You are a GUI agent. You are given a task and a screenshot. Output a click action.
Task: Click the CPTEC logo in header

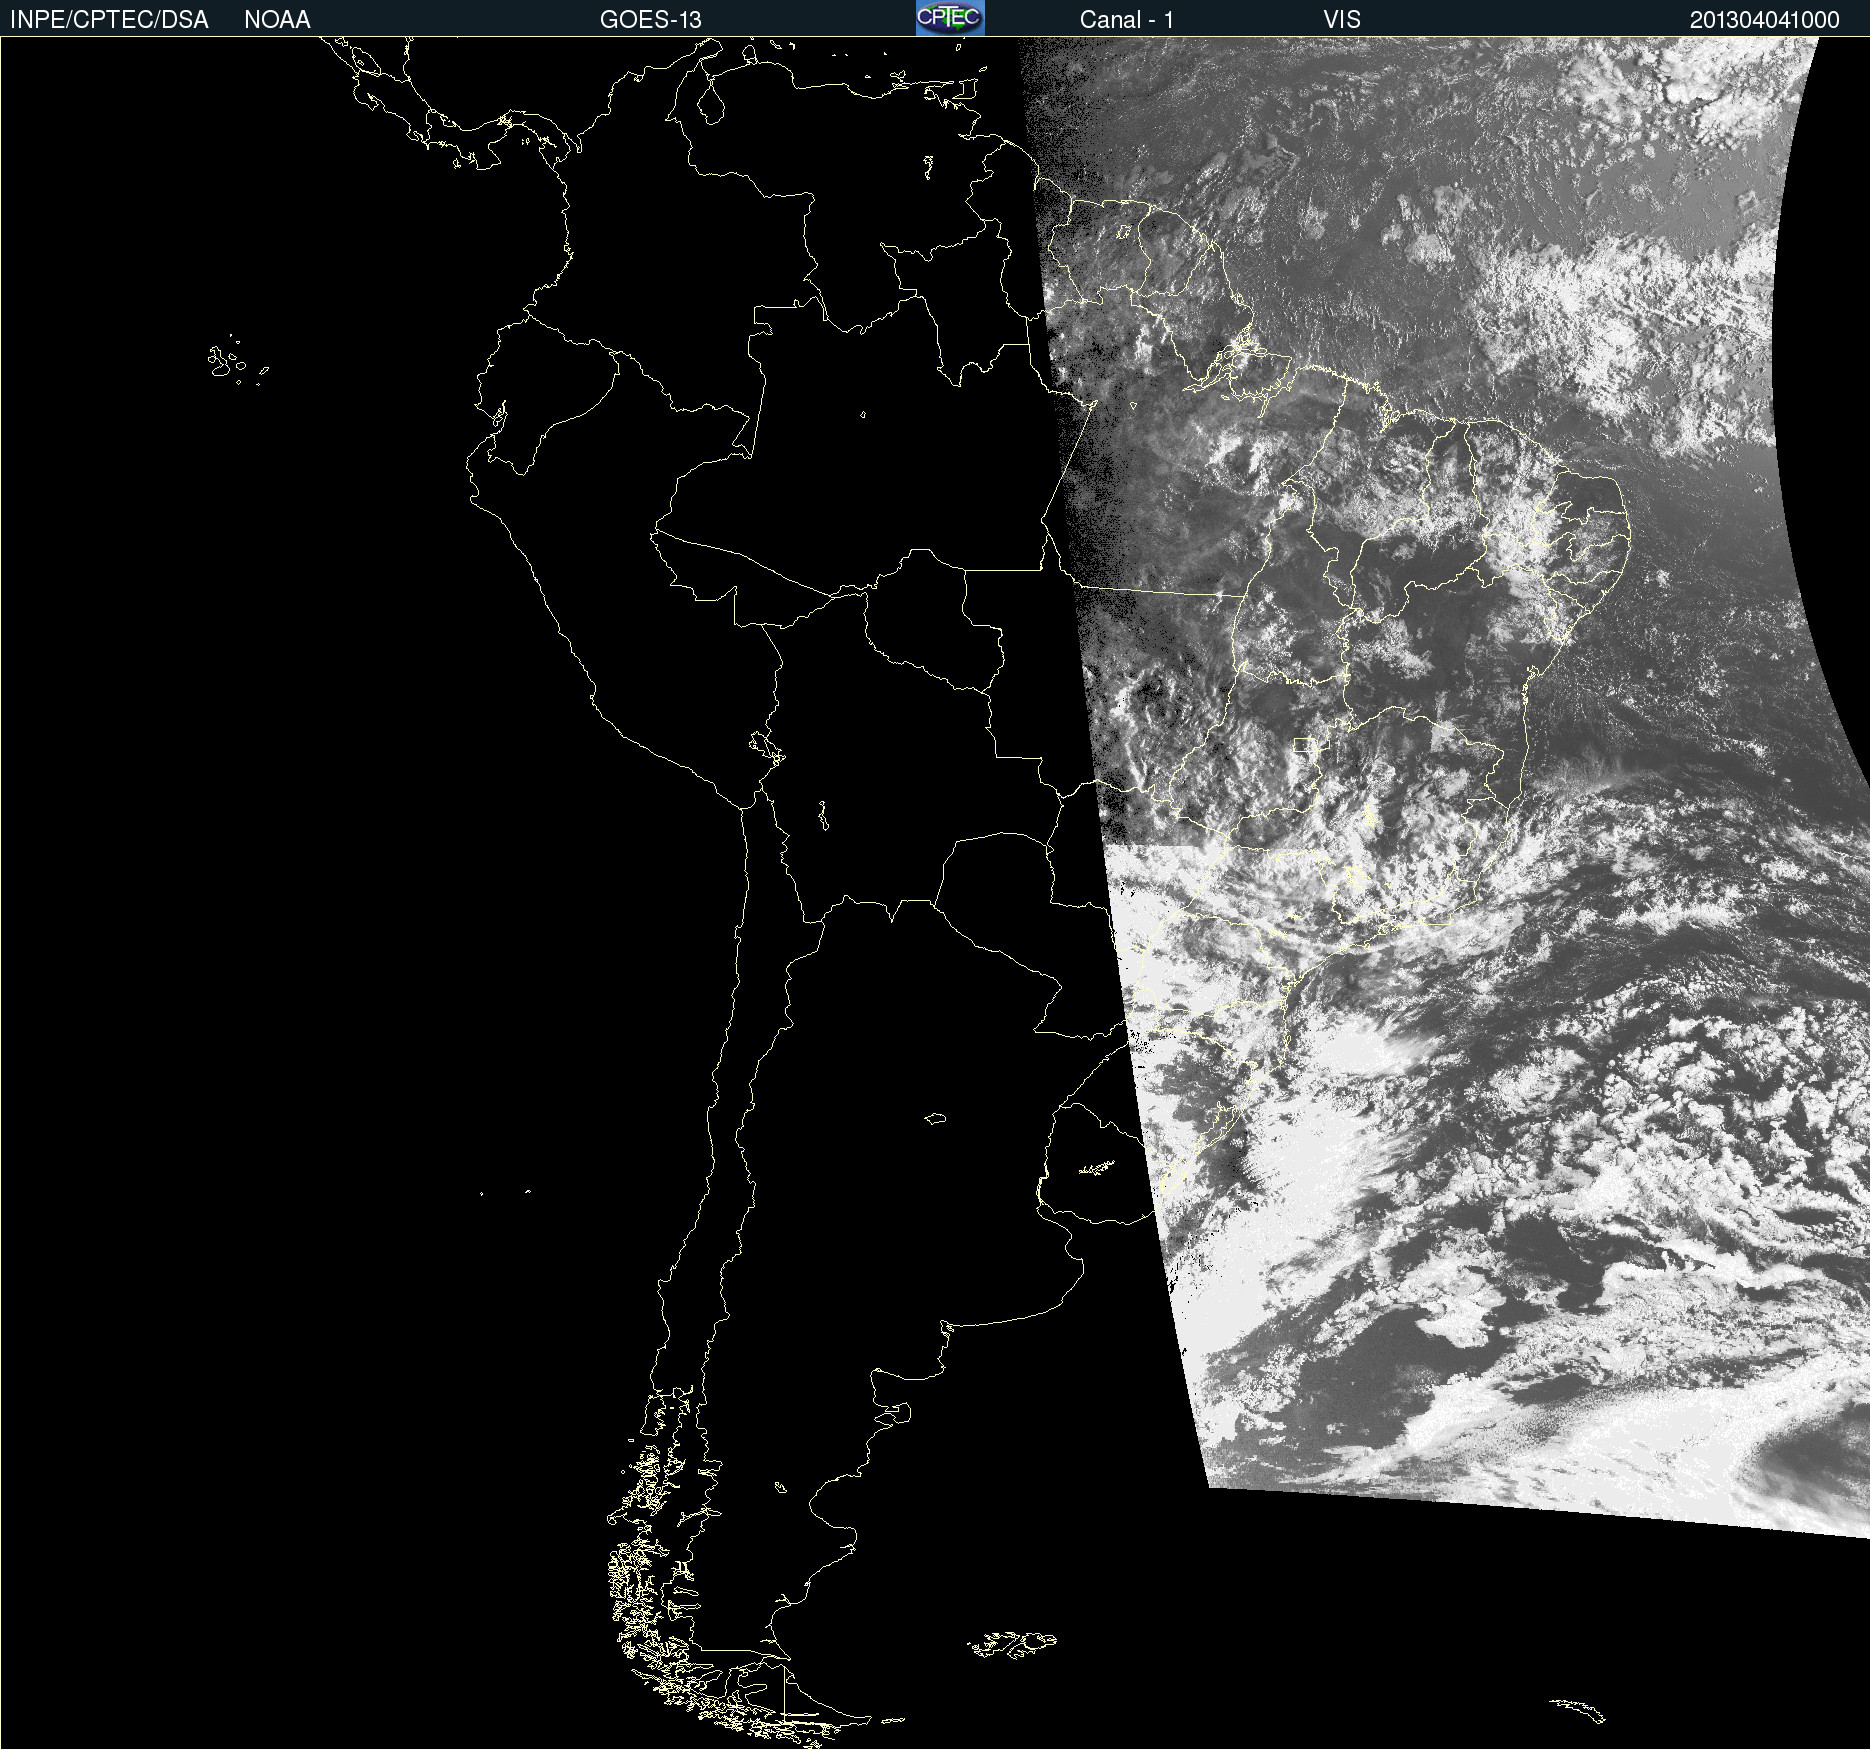(x=950, y=18)
